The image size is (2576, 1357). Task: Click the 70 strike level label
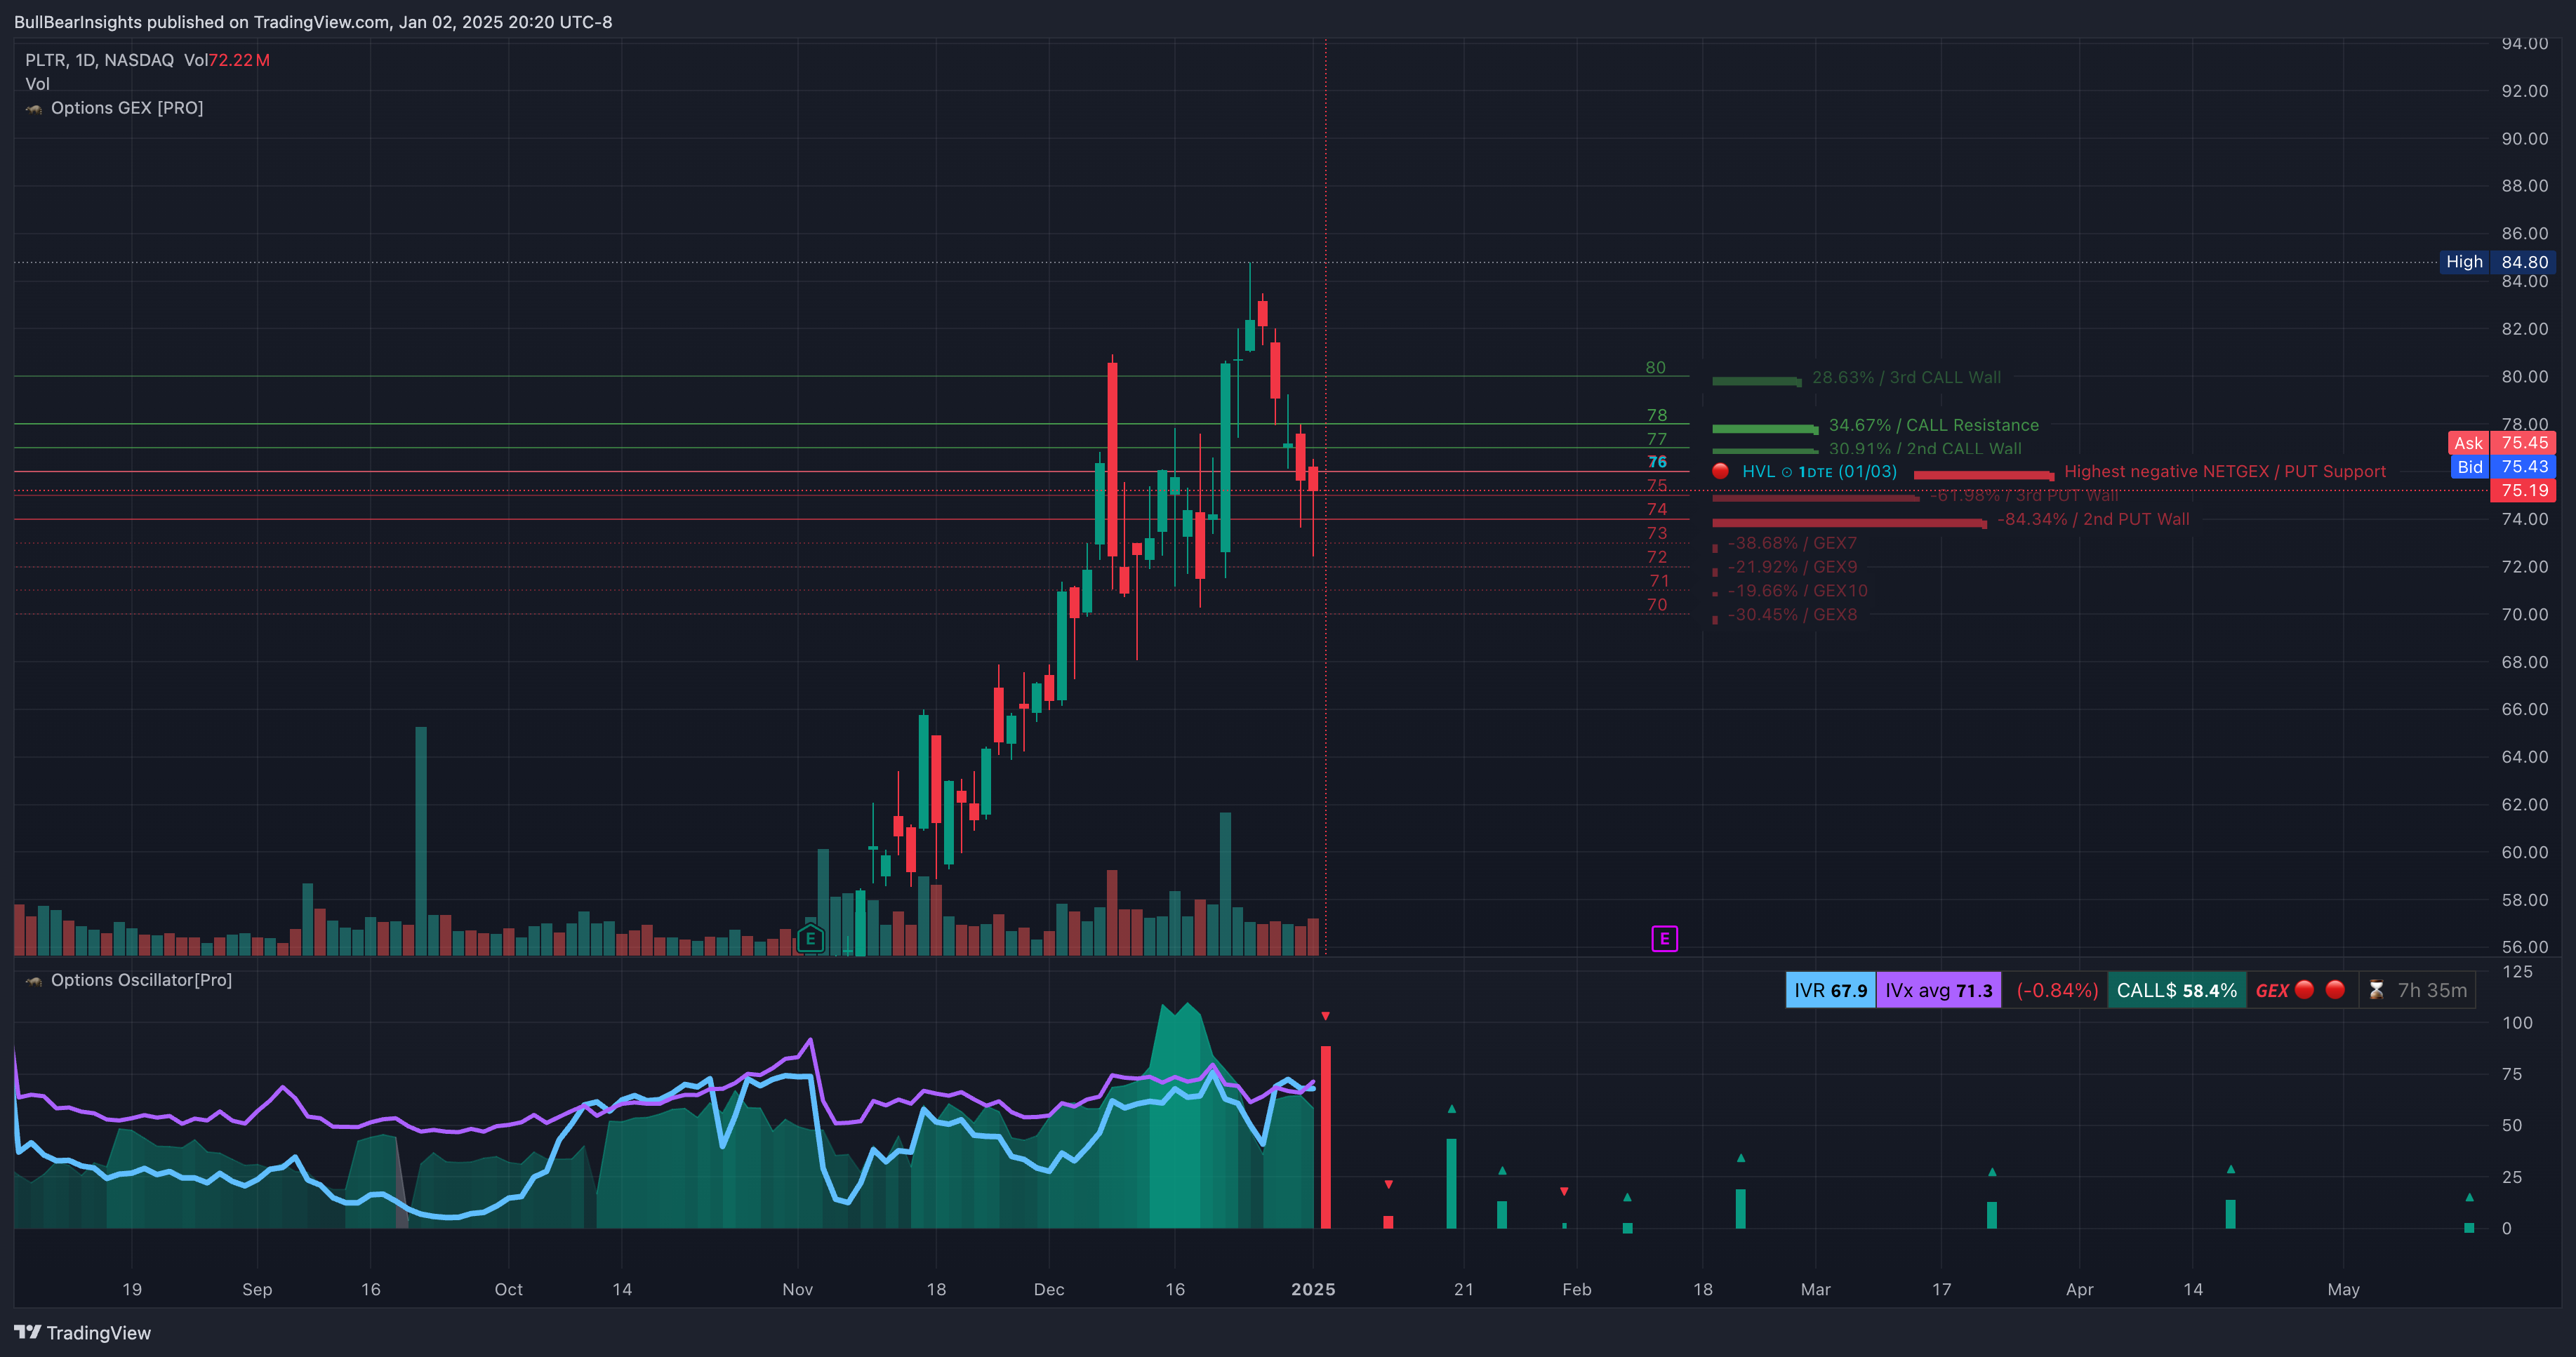1657,604
